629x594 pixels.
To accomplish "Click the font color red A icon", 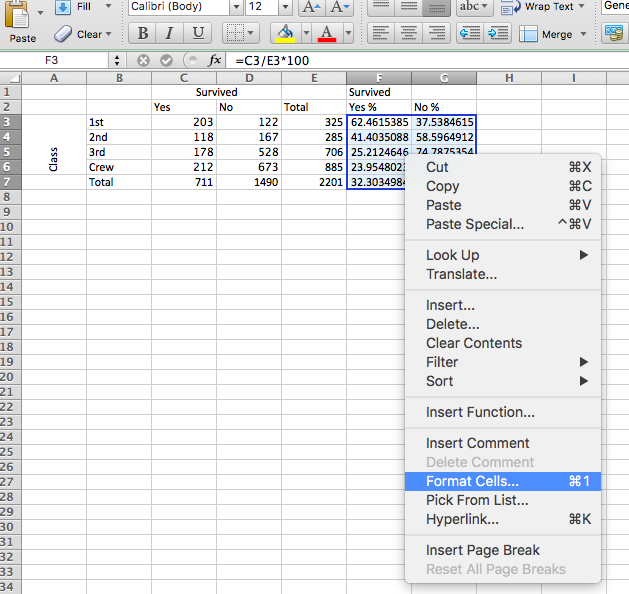I will pyautogui.click(x=326, y=33).
